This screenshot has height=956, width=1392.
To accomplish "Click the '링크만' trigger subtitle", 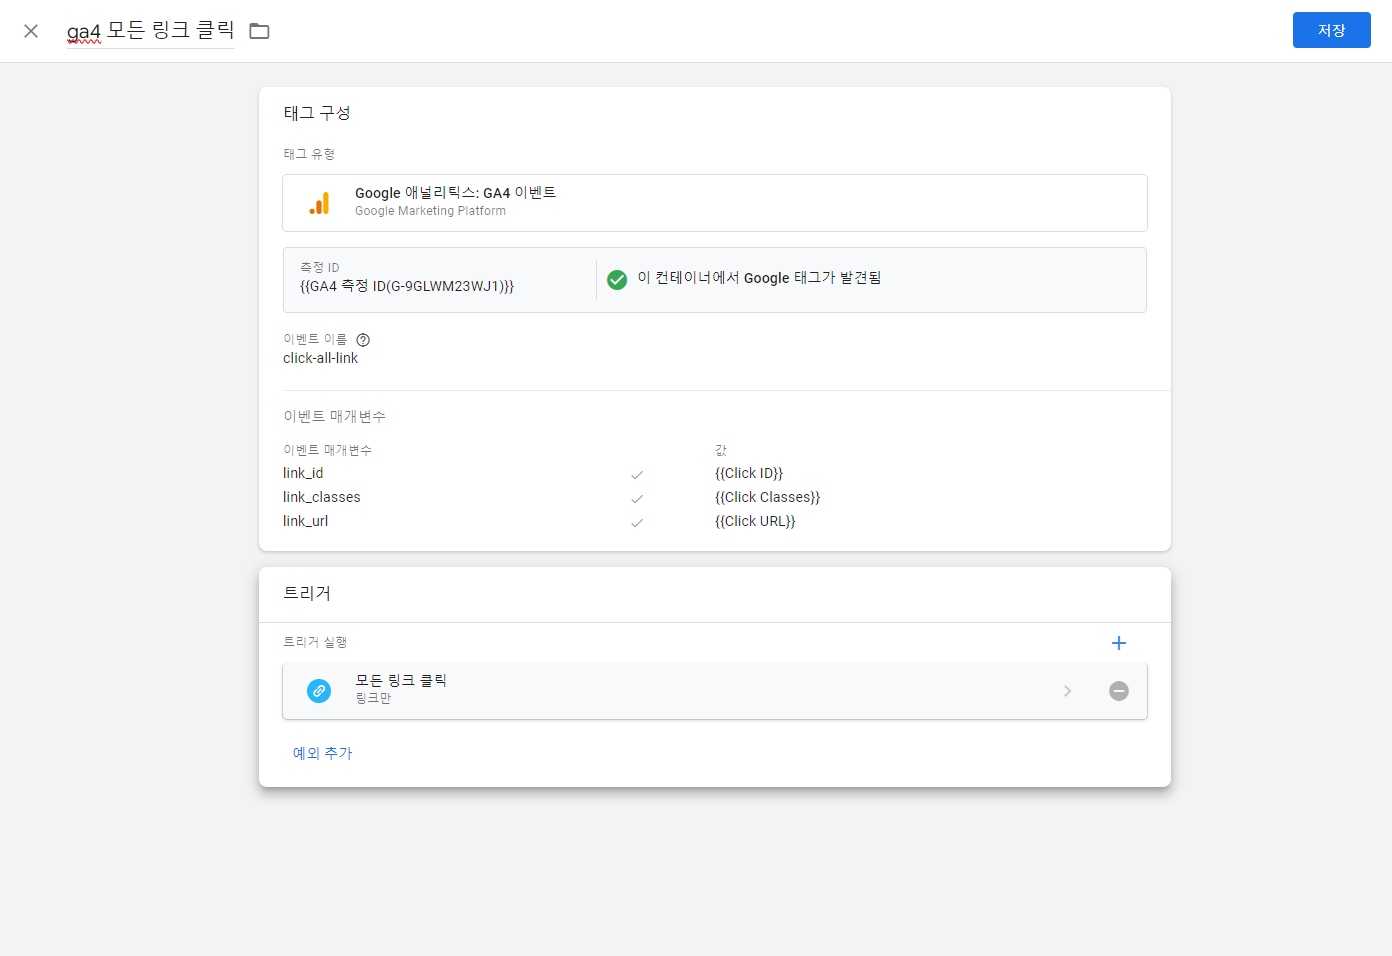I will 373,698.
